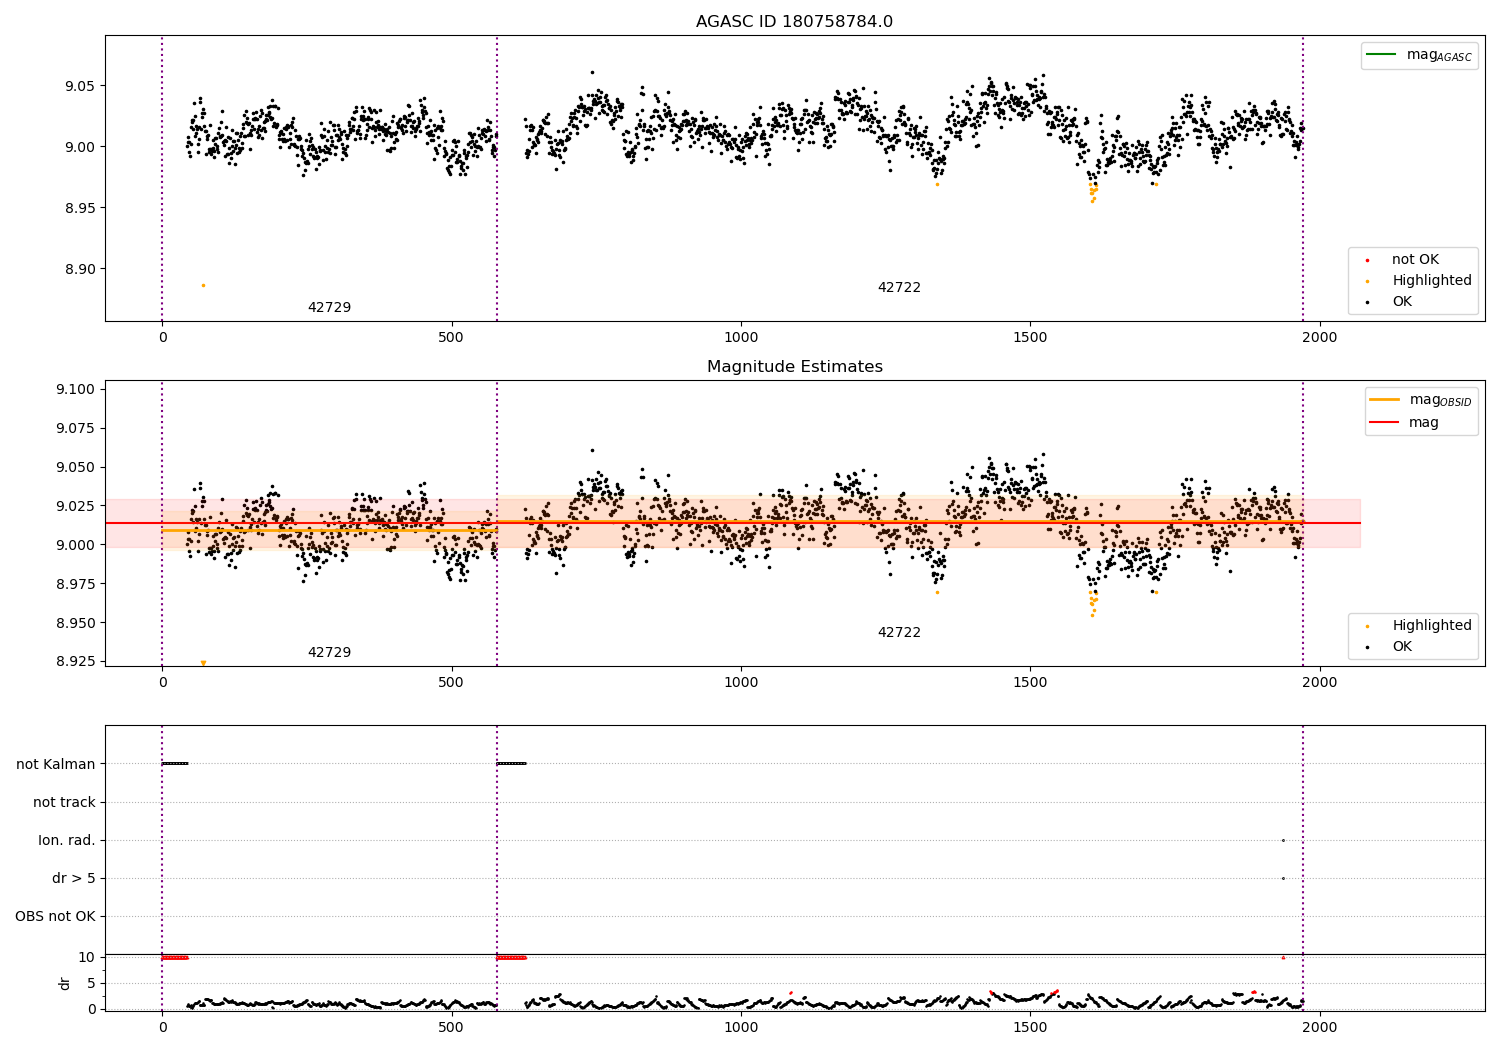Click the 1000 x-axis tick of middle plot
This screenshot has height=1050, width=1500.
point(741,682)
